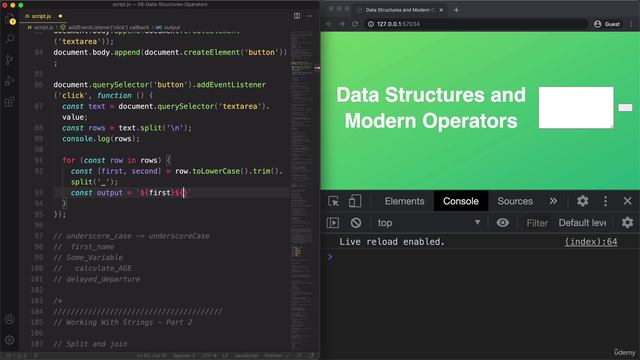Switch to the Elements tab in DevTools
Viewport: 640px width, 360px height.
pos(404,201)
